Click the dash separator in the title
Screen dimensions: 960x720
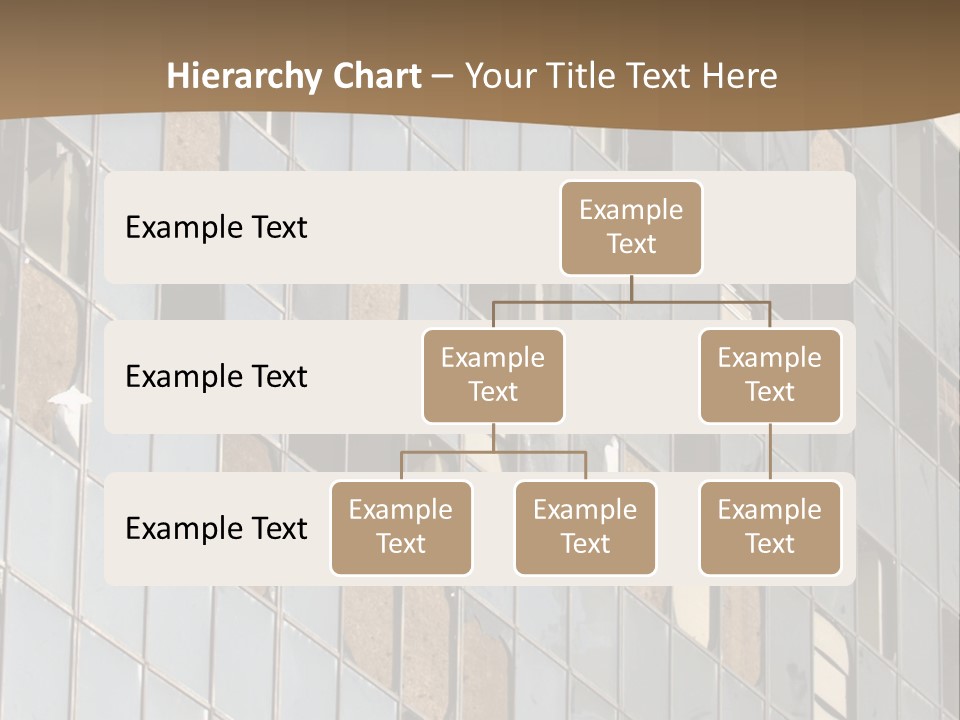click(442, 77)
